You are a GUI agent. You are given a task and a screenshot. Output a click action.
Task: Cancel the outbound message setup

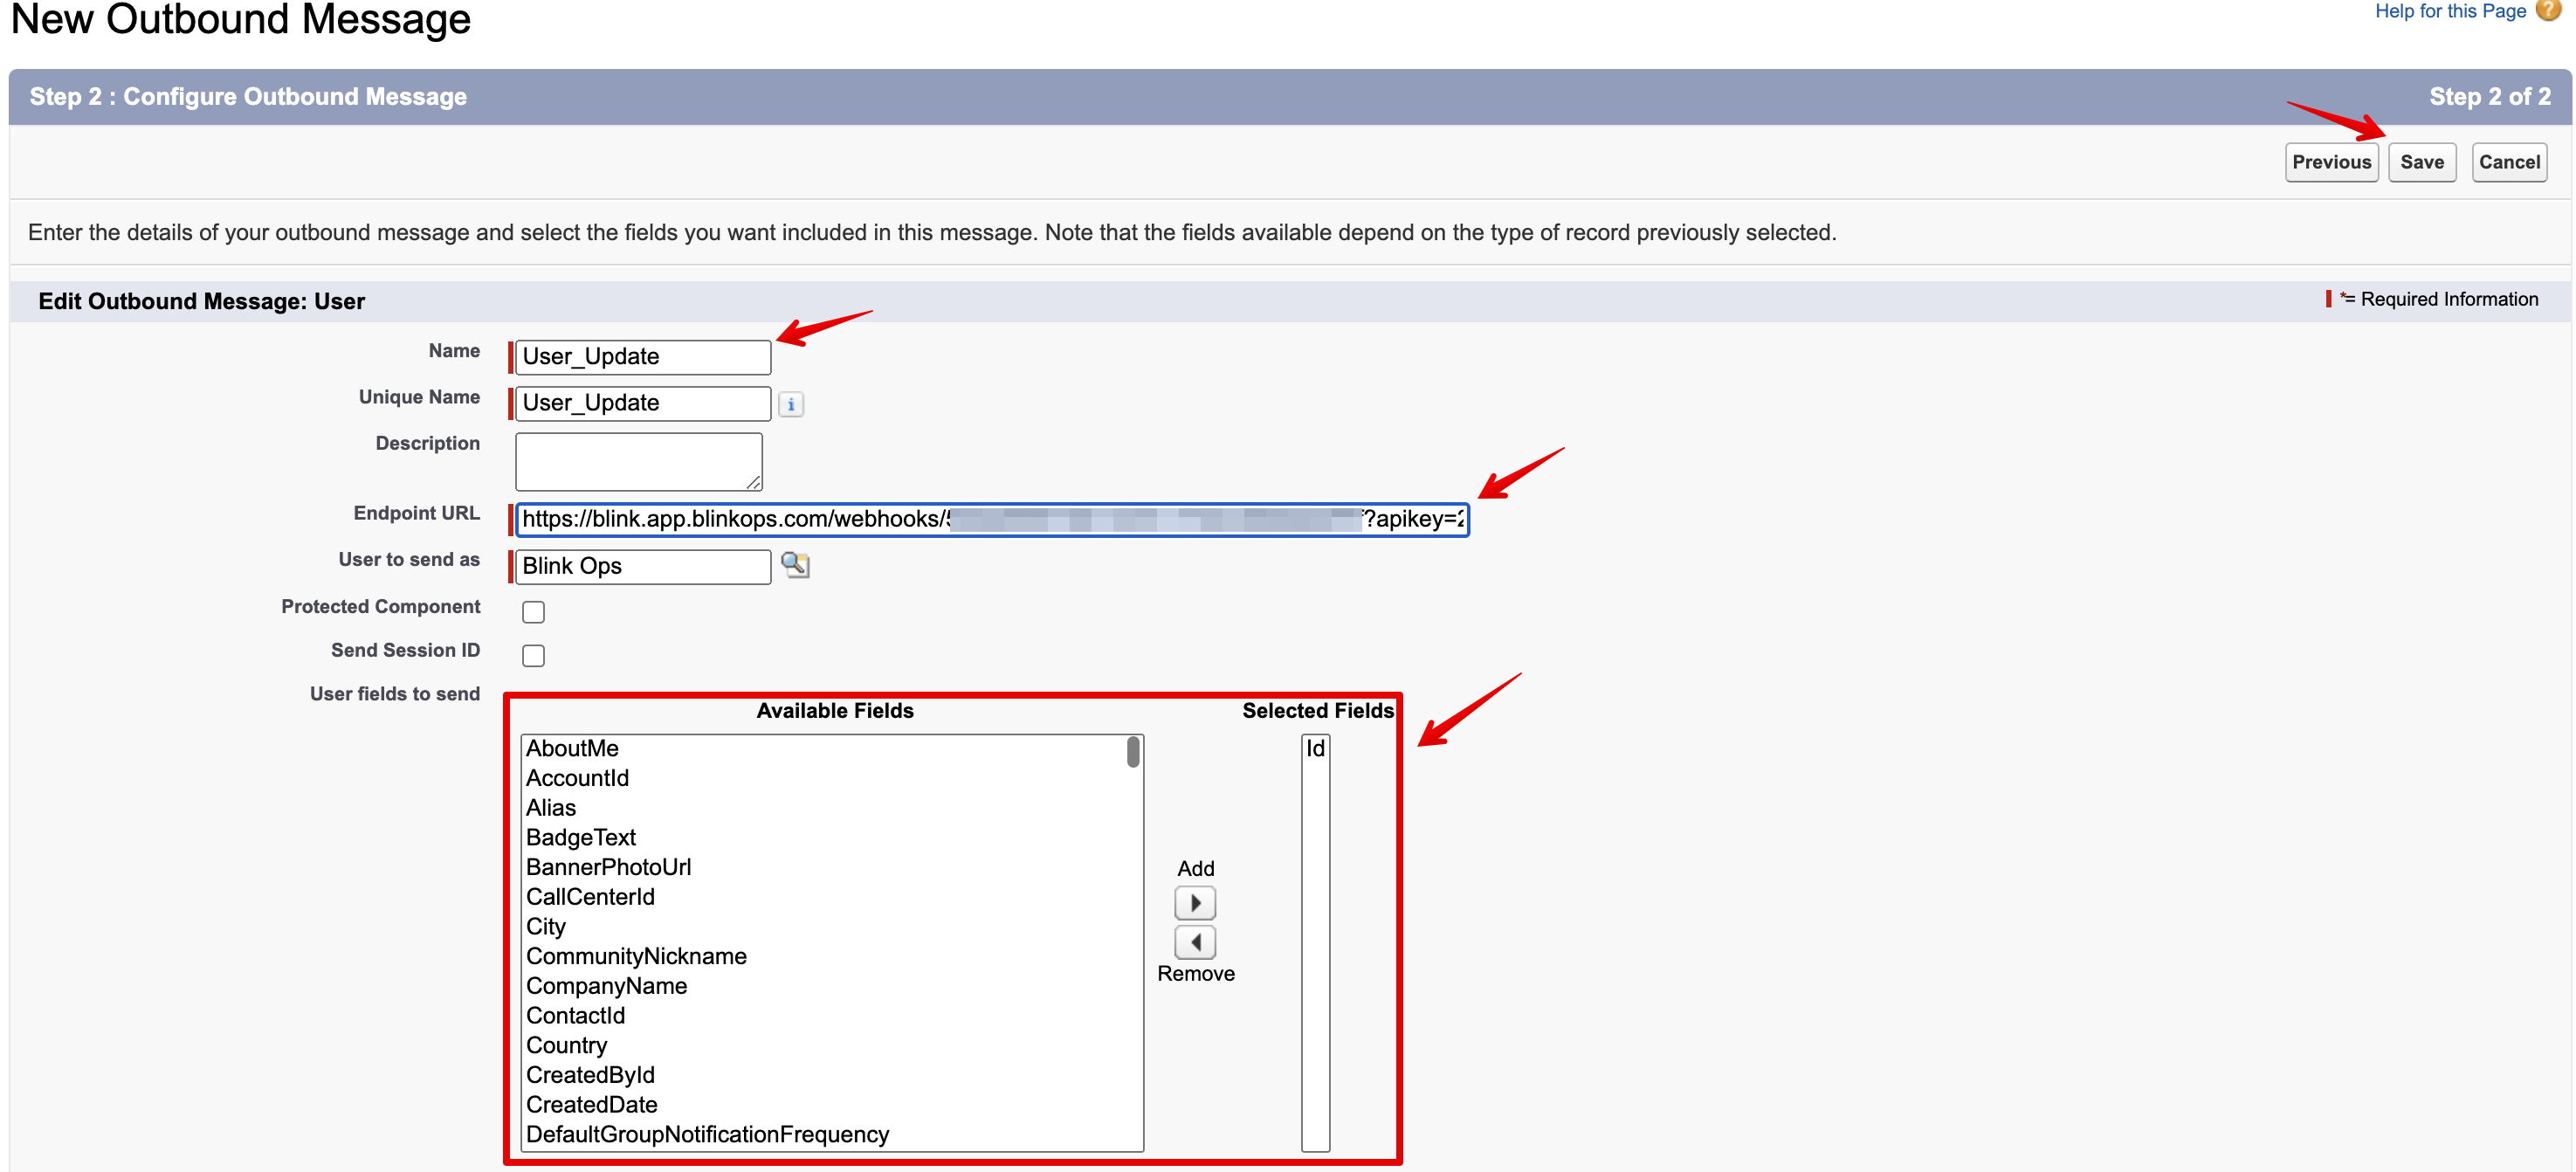click(2508, 162)
